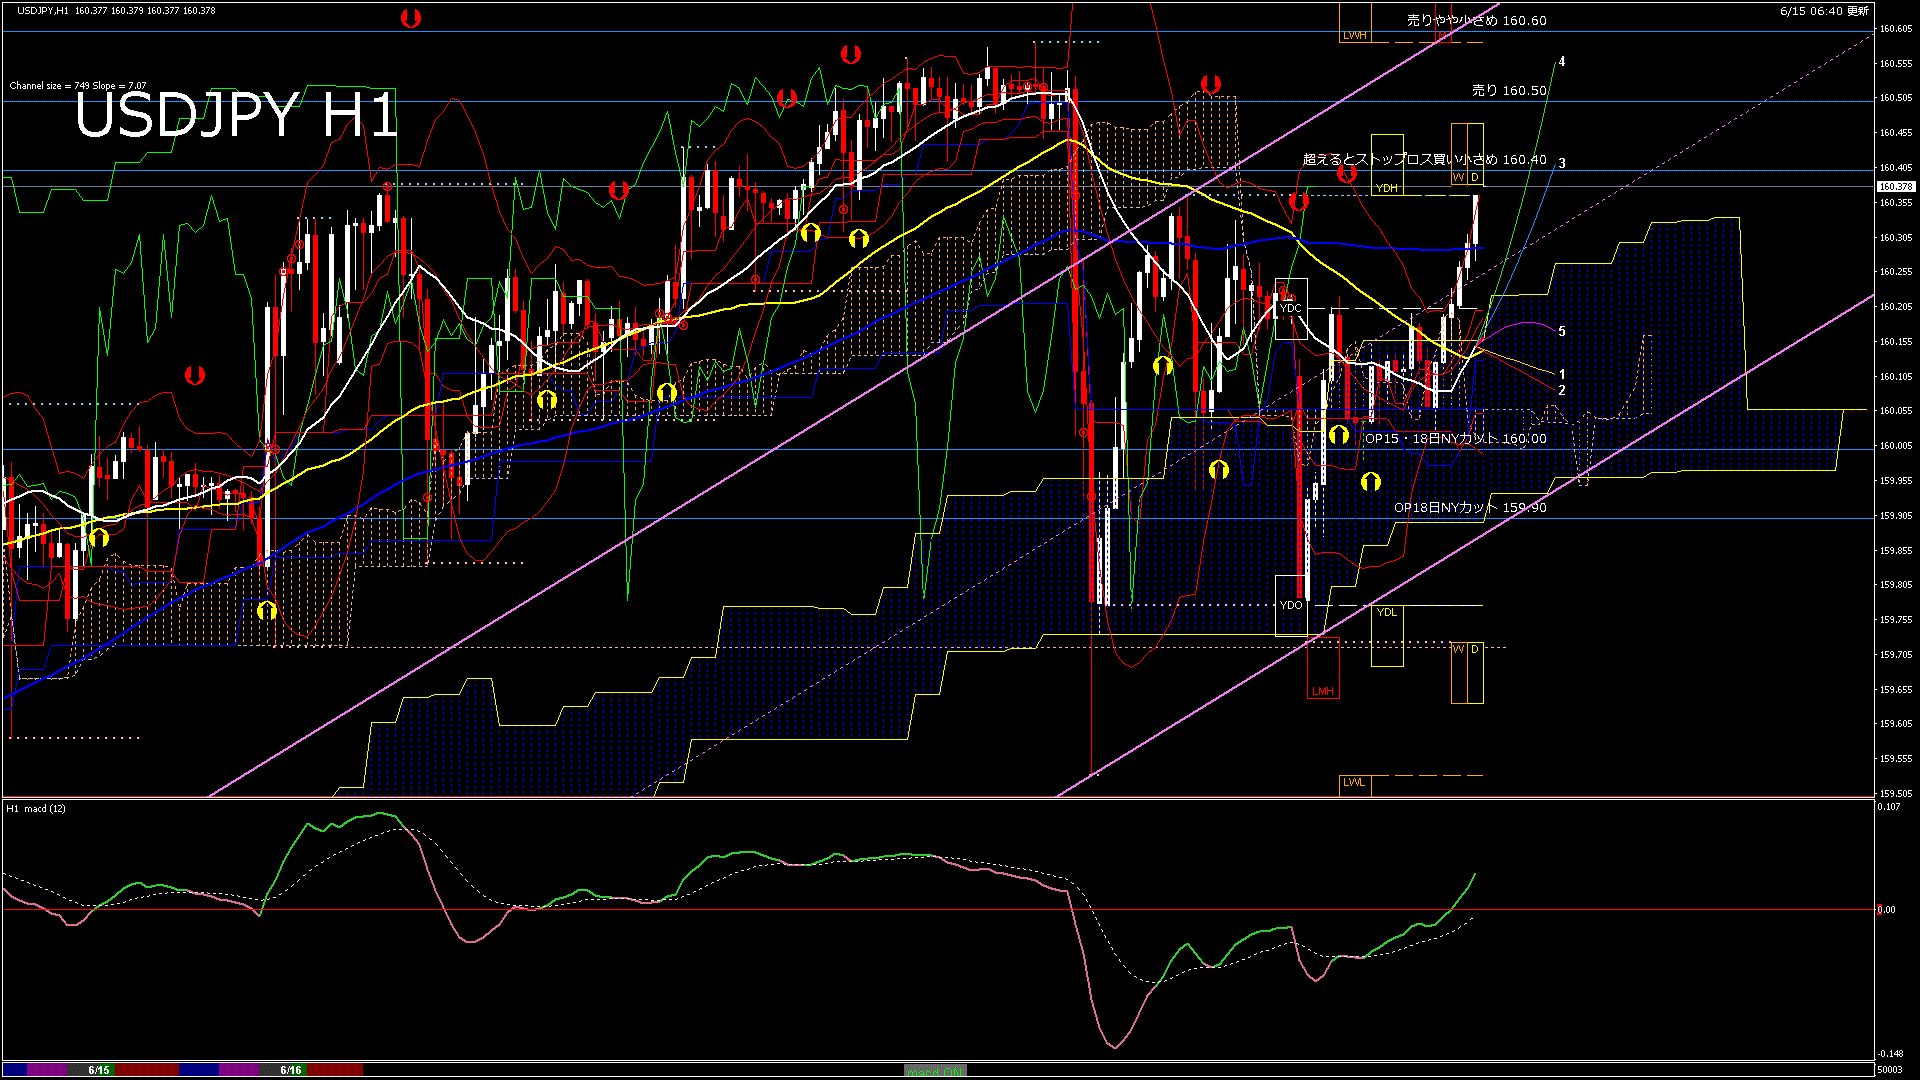The height and width of the screenshot is (1080, 1920).
Task: Click the yellow up-arrow beside the OP15 label
Action: [x=1339, y=434]
